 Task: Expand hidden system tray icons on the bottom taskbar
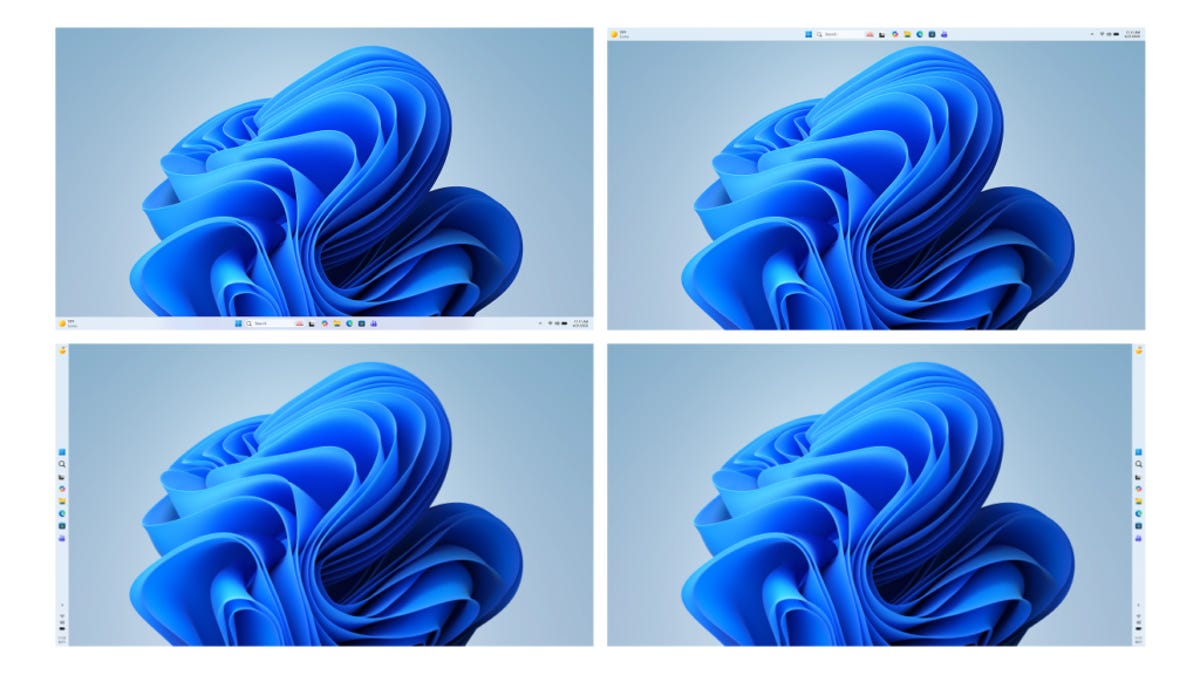(x=540, y=323)
